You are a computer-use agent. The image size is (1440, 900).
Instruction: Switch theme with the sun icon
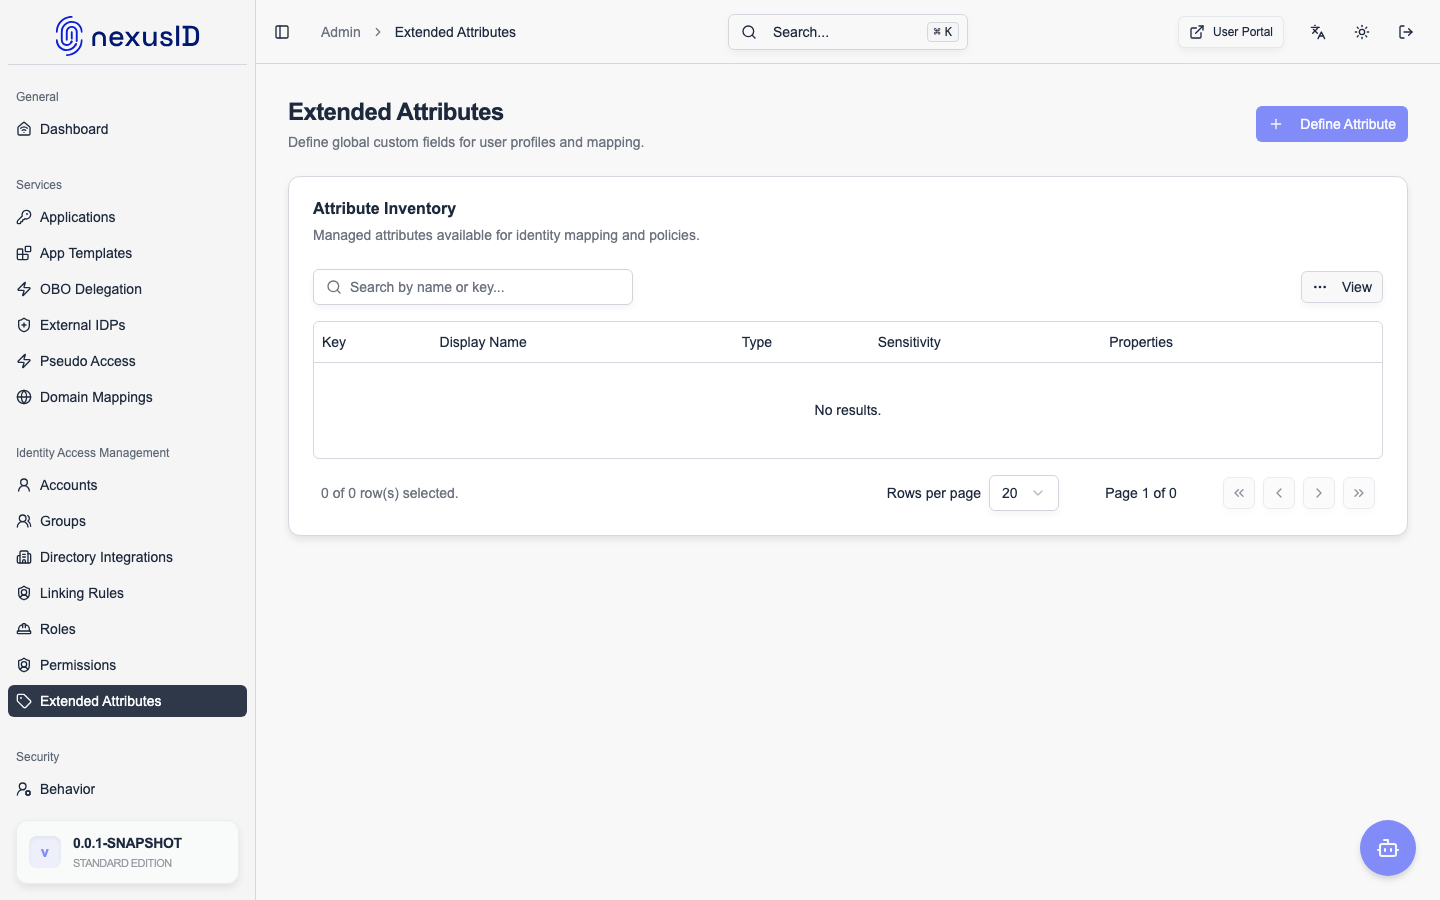pos(1362,32)
